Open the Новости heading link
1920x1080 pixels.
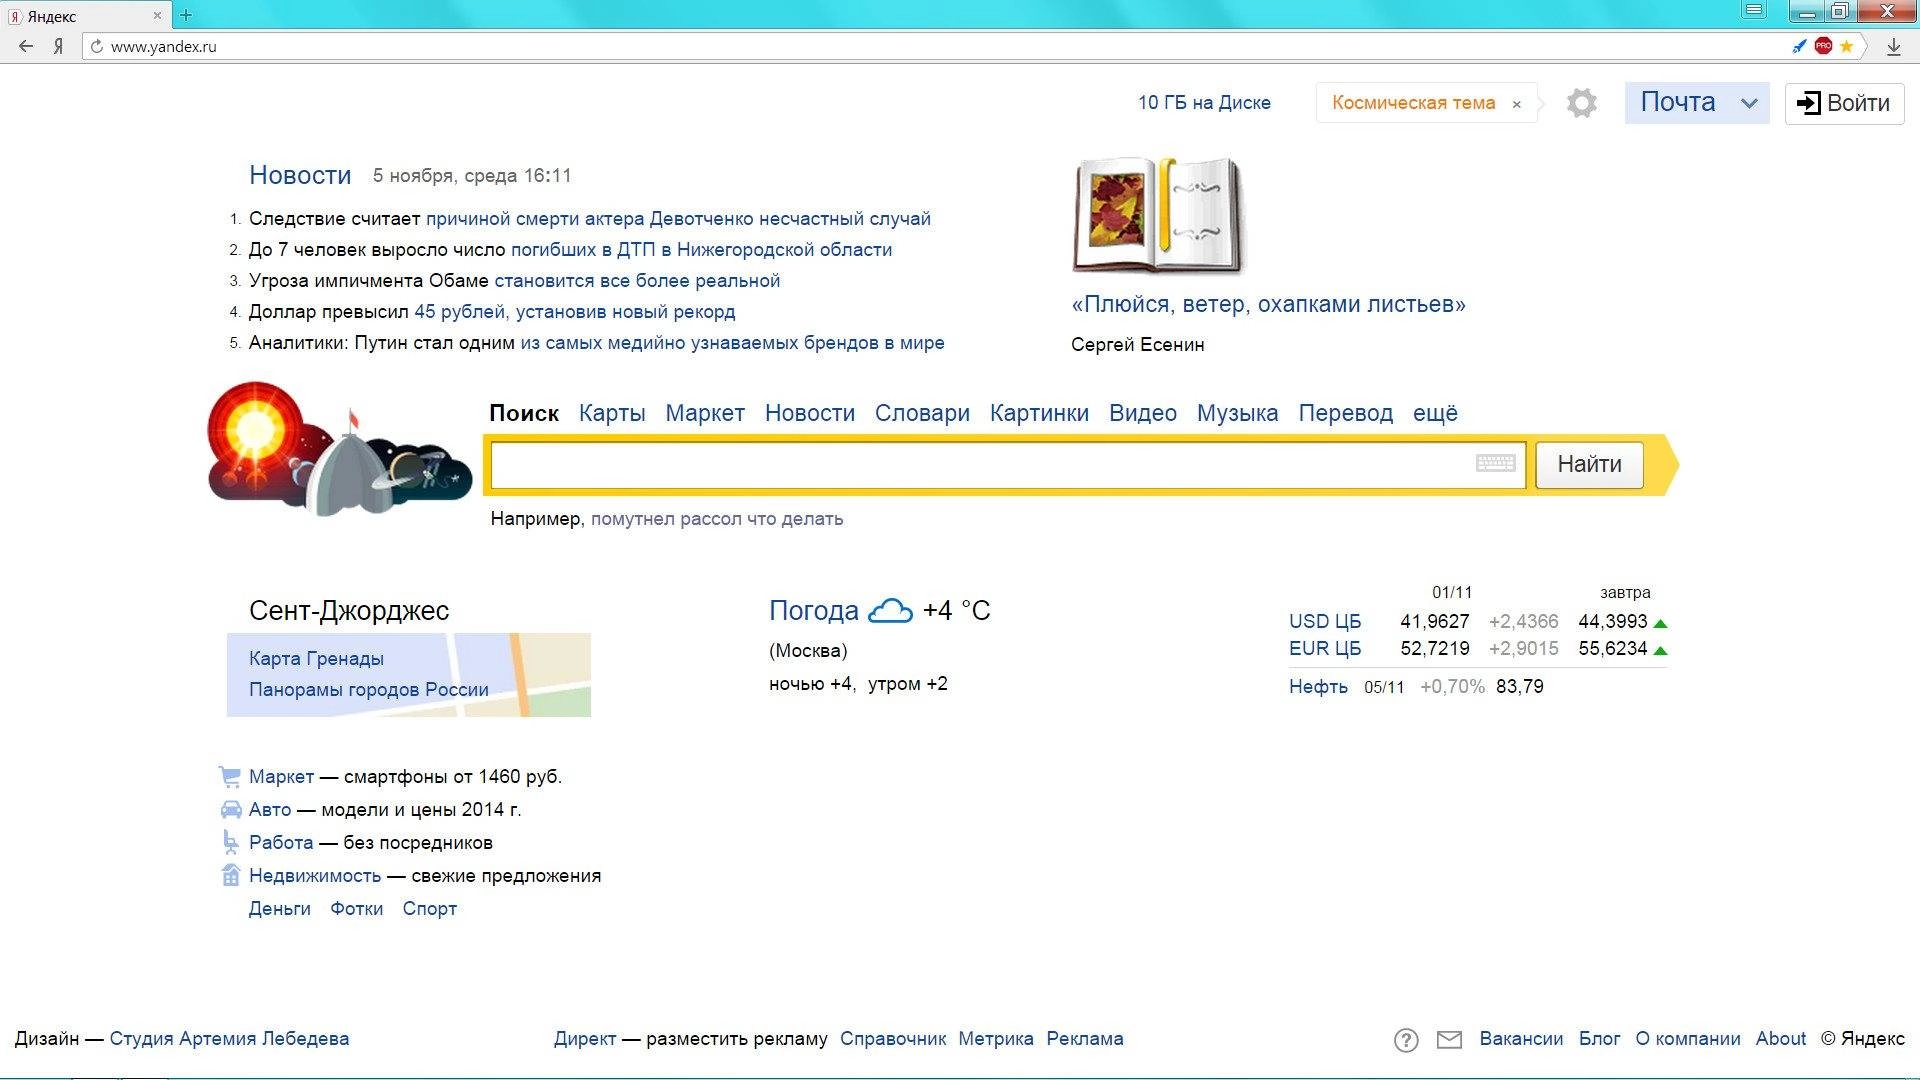pyautogui.click(x=300, y=175)
